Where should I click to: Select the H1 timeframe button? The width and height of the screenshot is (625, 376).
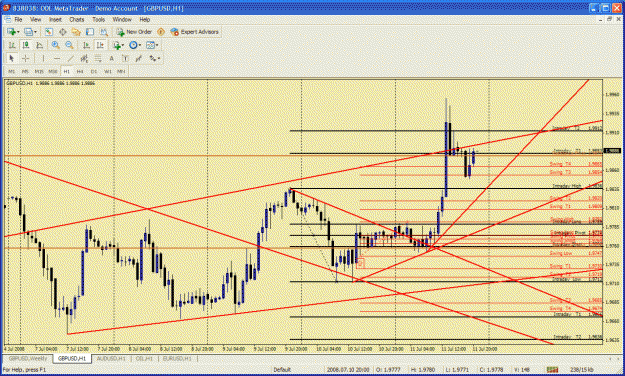[x=67, y=71]
